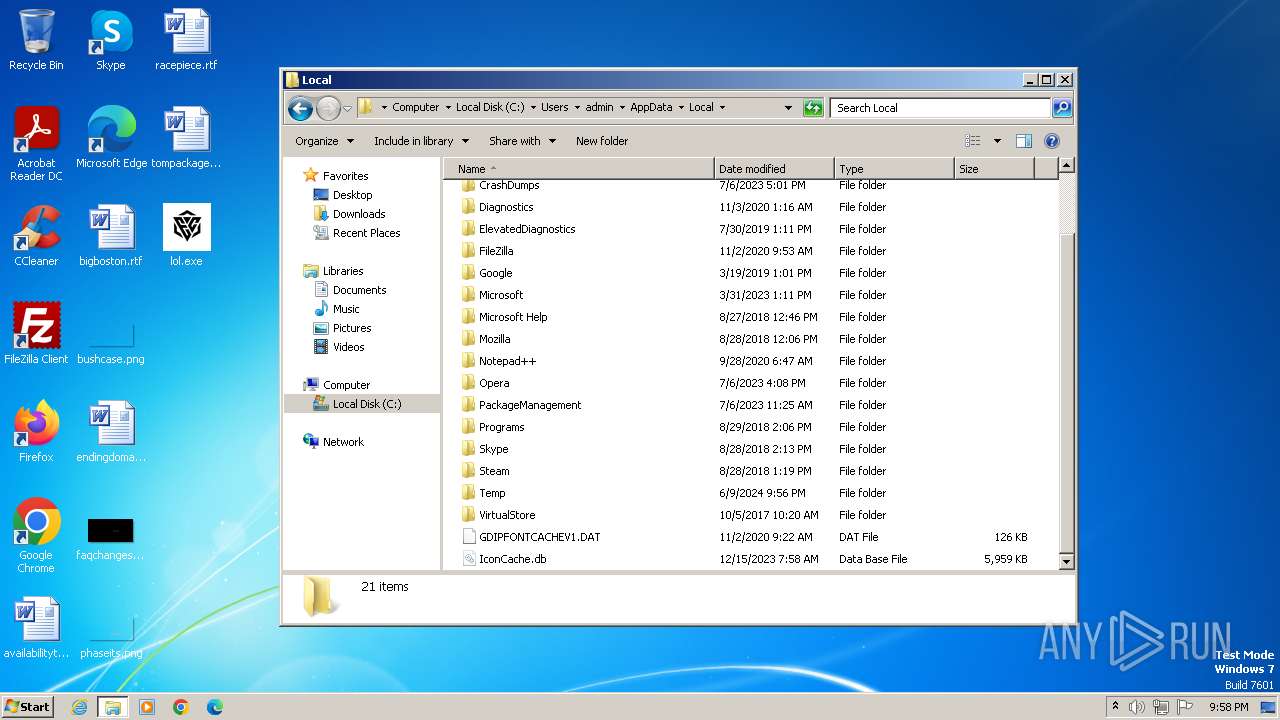Screen dimensions: 1280x720
Task: Click Users in the address breadcrumb
Action: [x=555, y=108]
